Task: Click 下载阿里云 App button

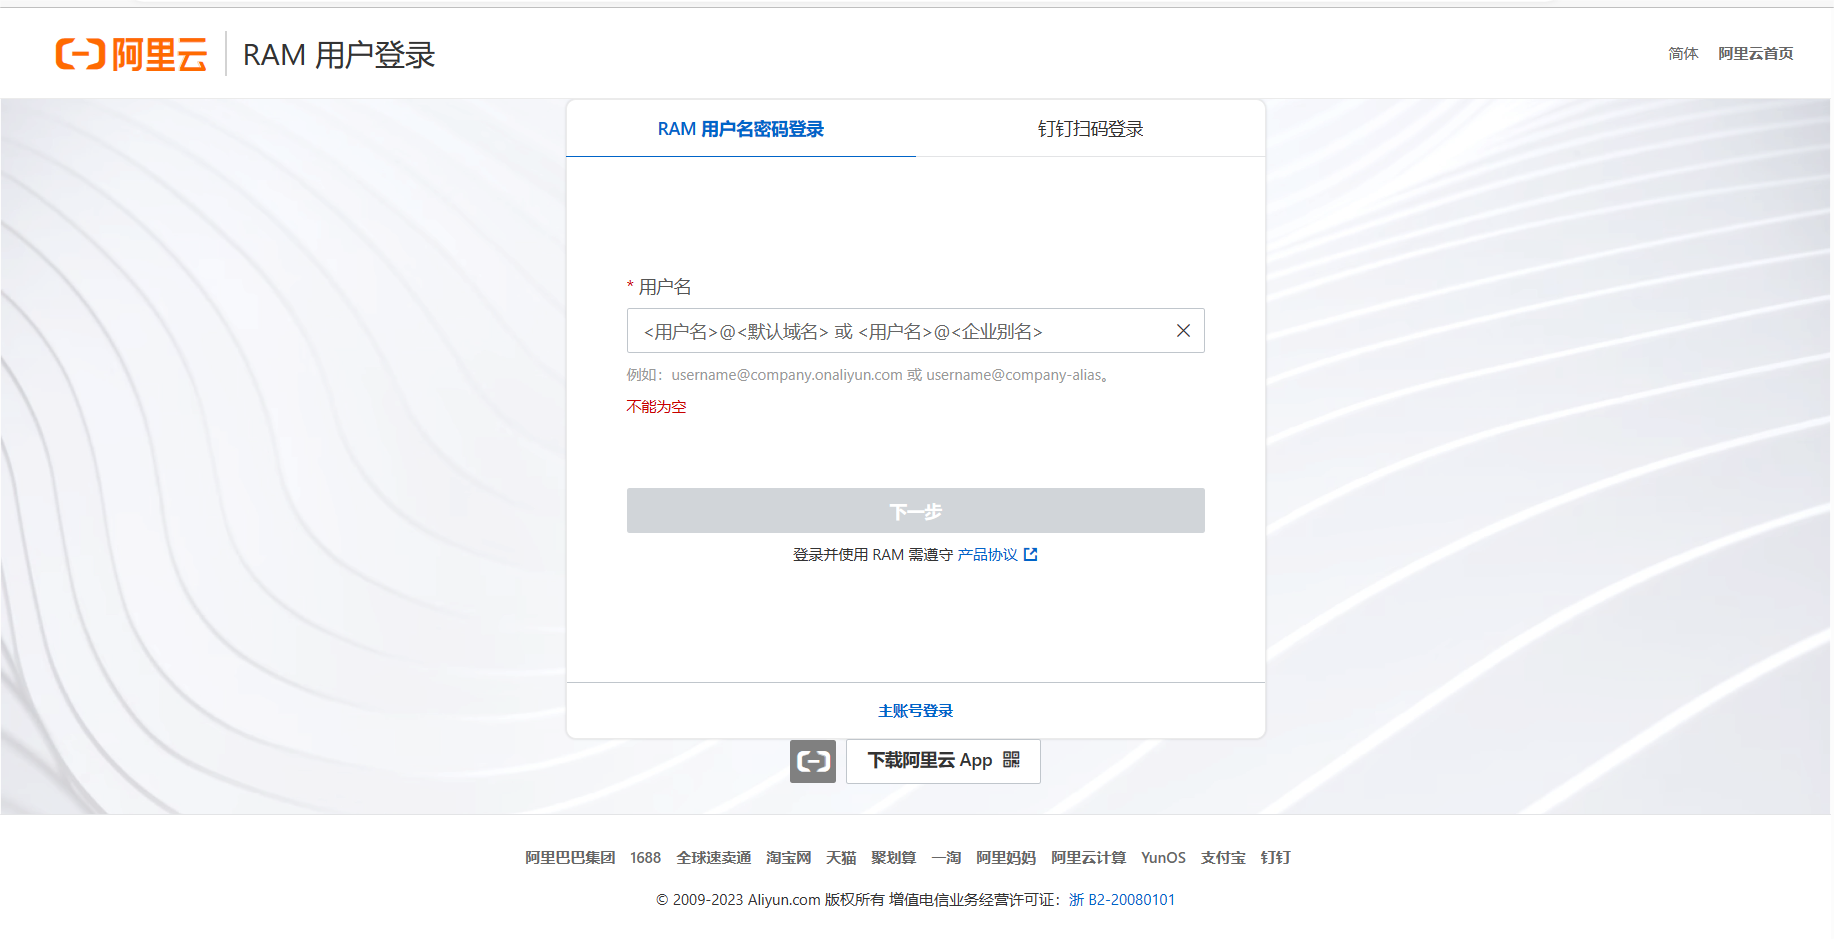Action: point(943,761)
